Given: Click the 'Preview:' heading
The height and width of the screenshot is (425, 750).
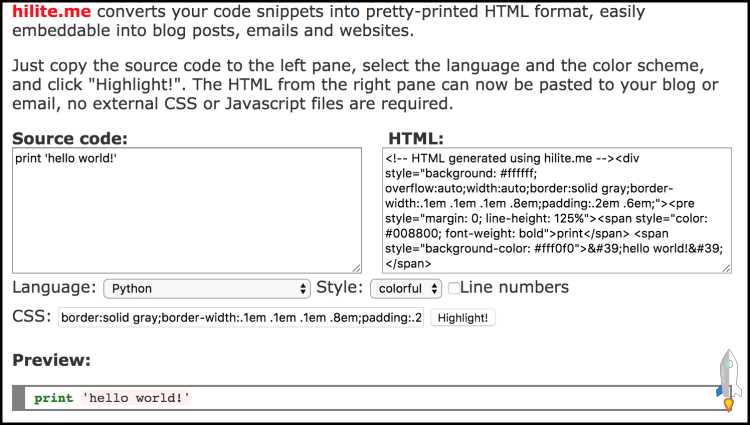Looking at the screenshot, I should pos(51,359).
